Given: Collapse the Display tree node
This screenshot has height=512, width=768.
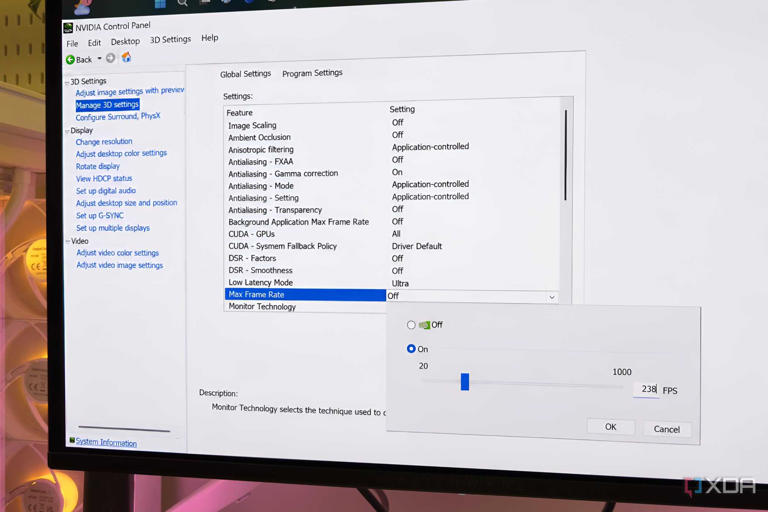Looking at the screenshot, I should pyautogui.click(x=67, y=131).
